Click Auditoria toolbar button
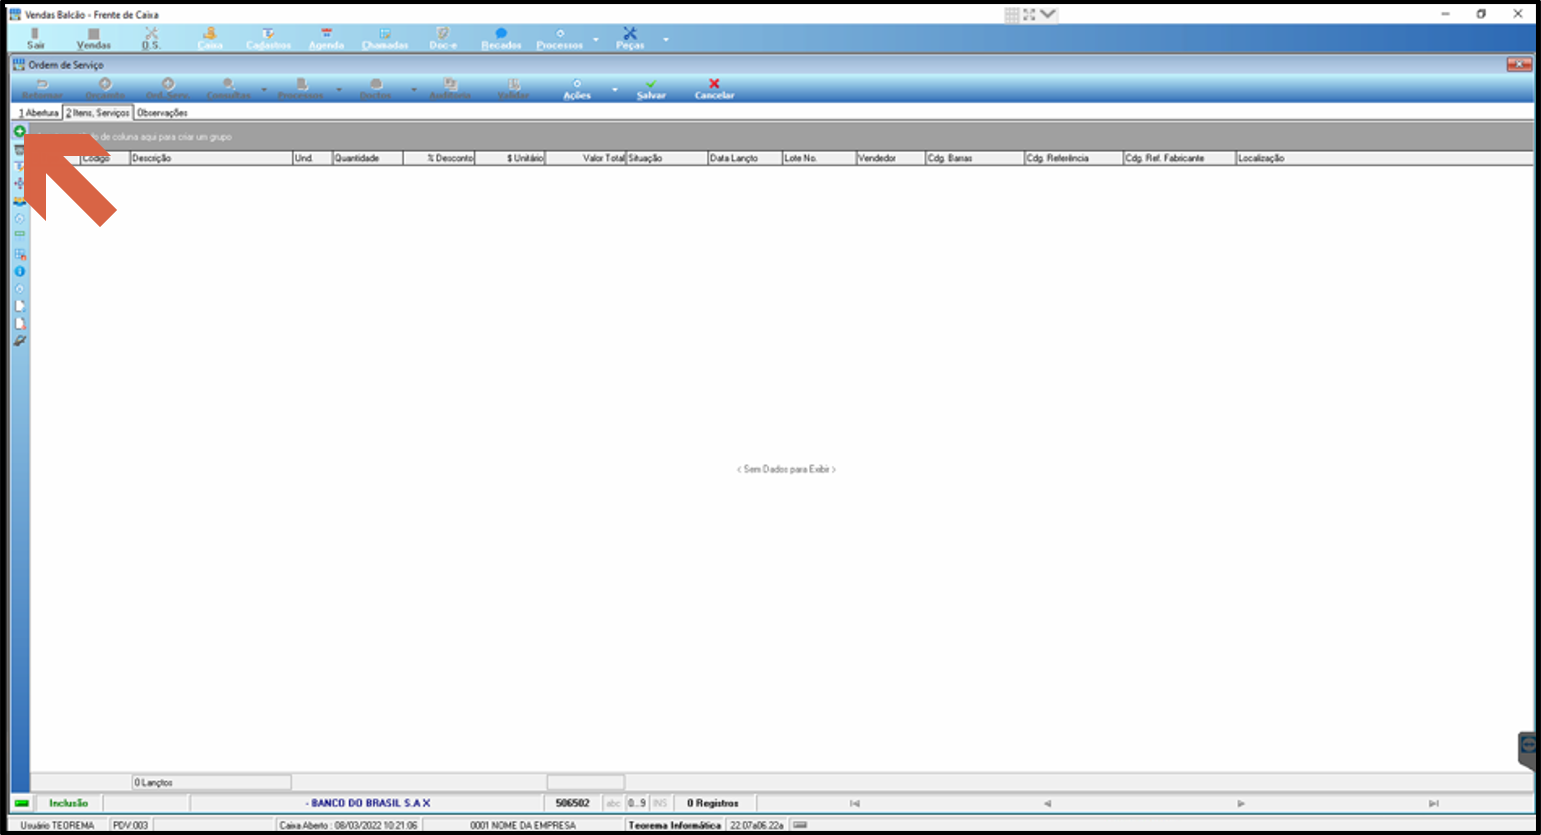Image resolution: width=1541 pixels, height=835 pixels. click(450, 89)
